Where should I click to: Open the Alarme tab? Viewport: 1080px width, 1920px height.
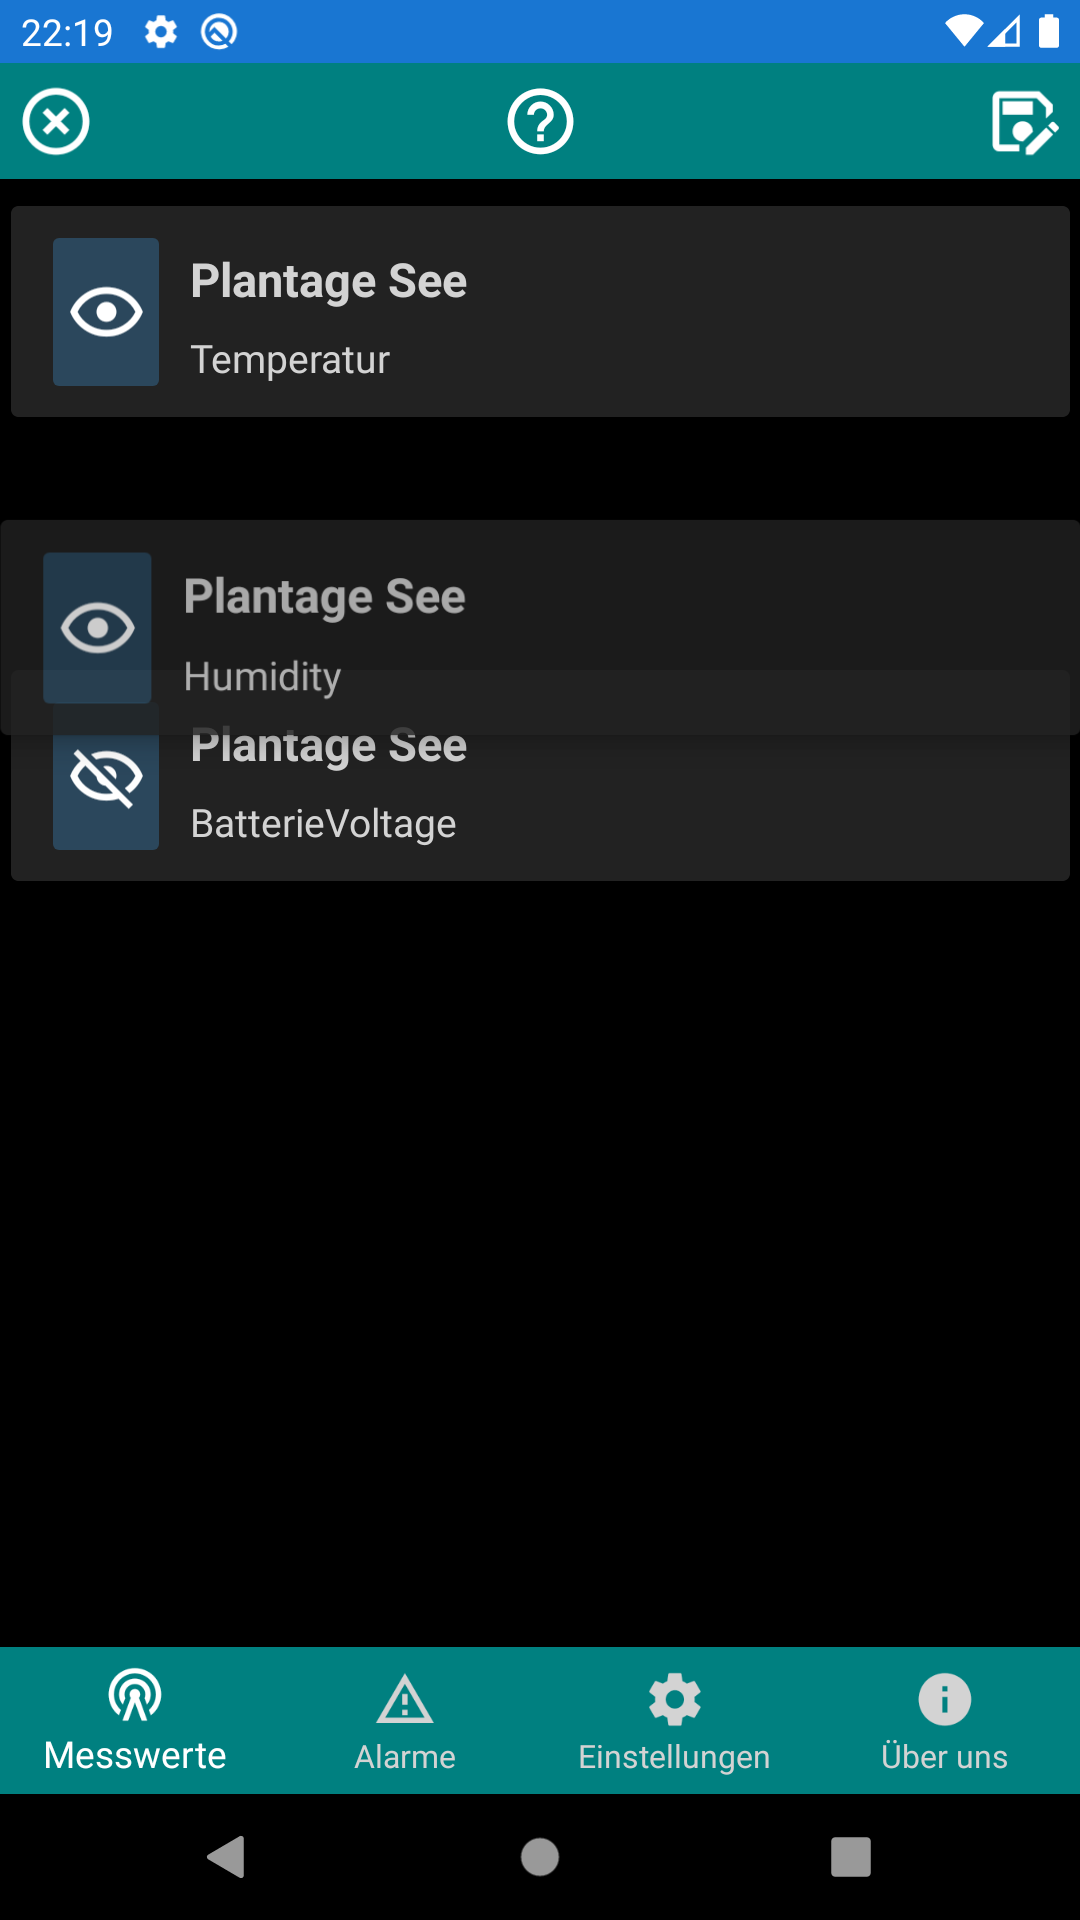pos(405,1720)
